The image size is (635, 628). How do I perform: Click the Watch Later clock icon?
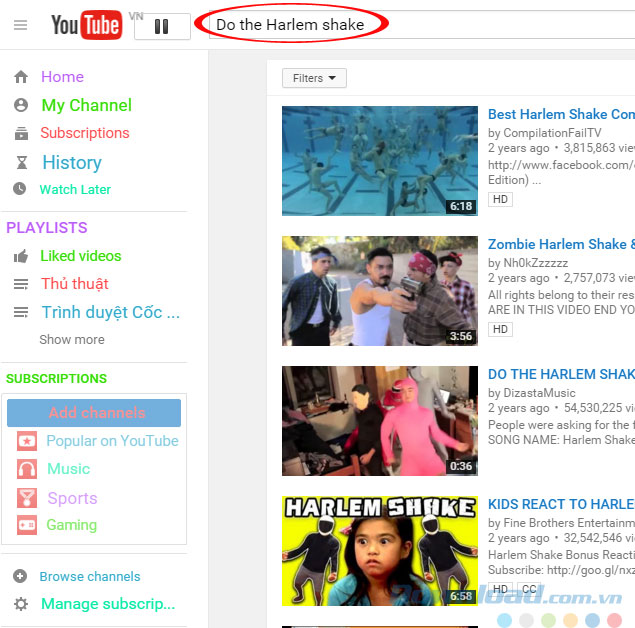pyautogui.click(x=19, y=189)
